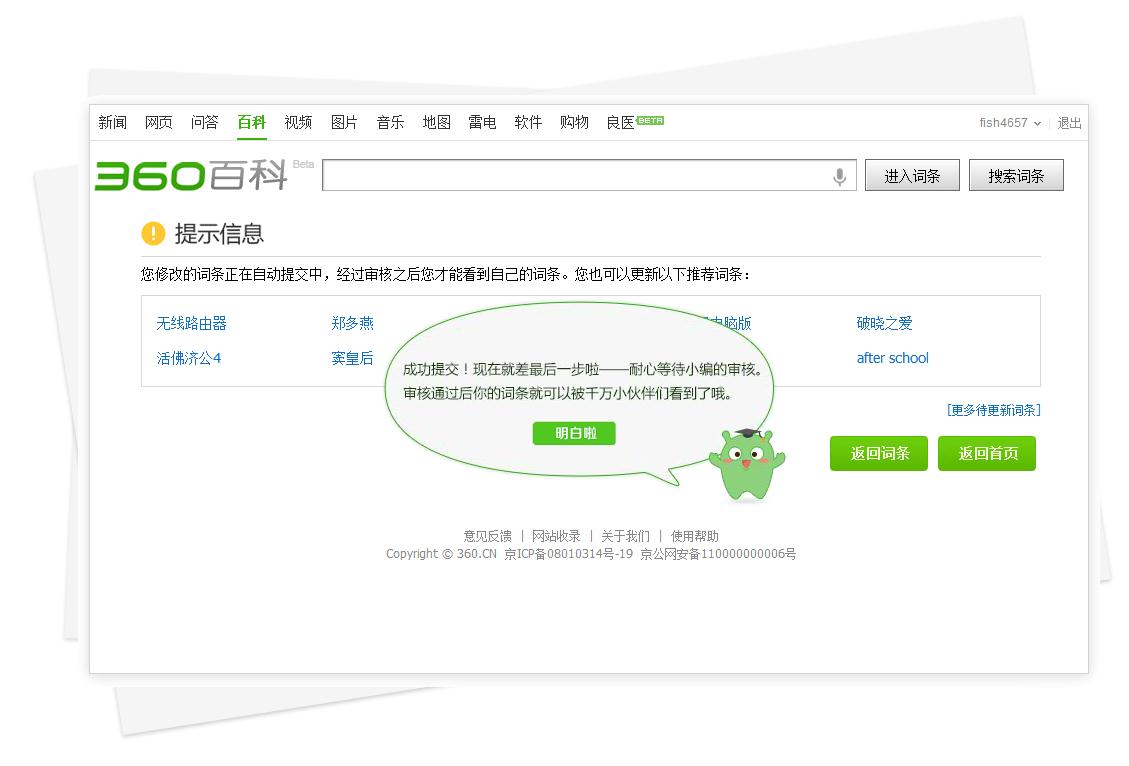Switch to the 图片 tab
The image size is (1129, 766).
pyautogui.click(x=344, y=122)
